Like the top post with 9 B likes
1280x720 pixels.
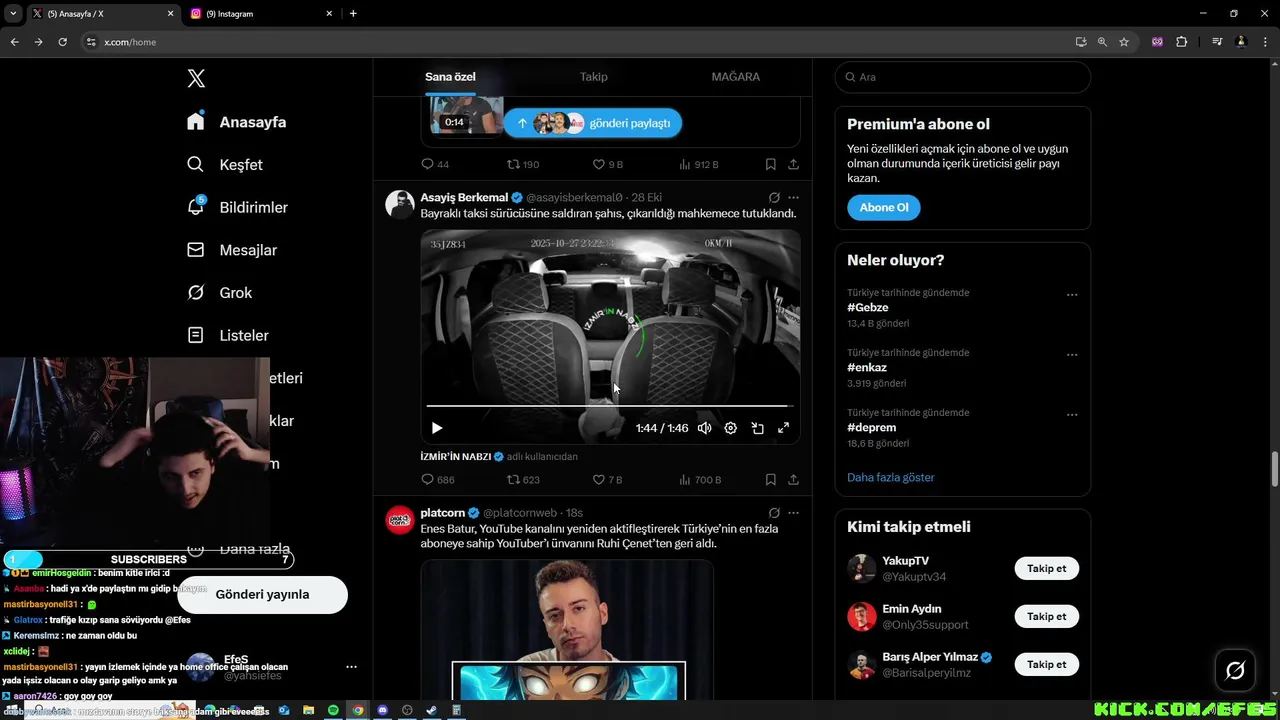[x=608, y=164]
